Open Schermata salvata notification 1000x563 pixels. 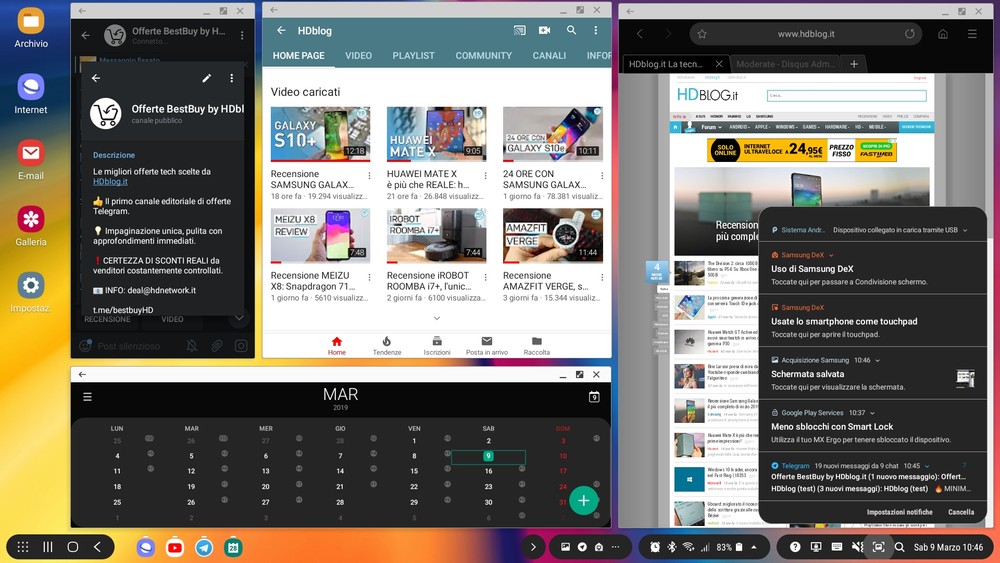tap(872, 373)
